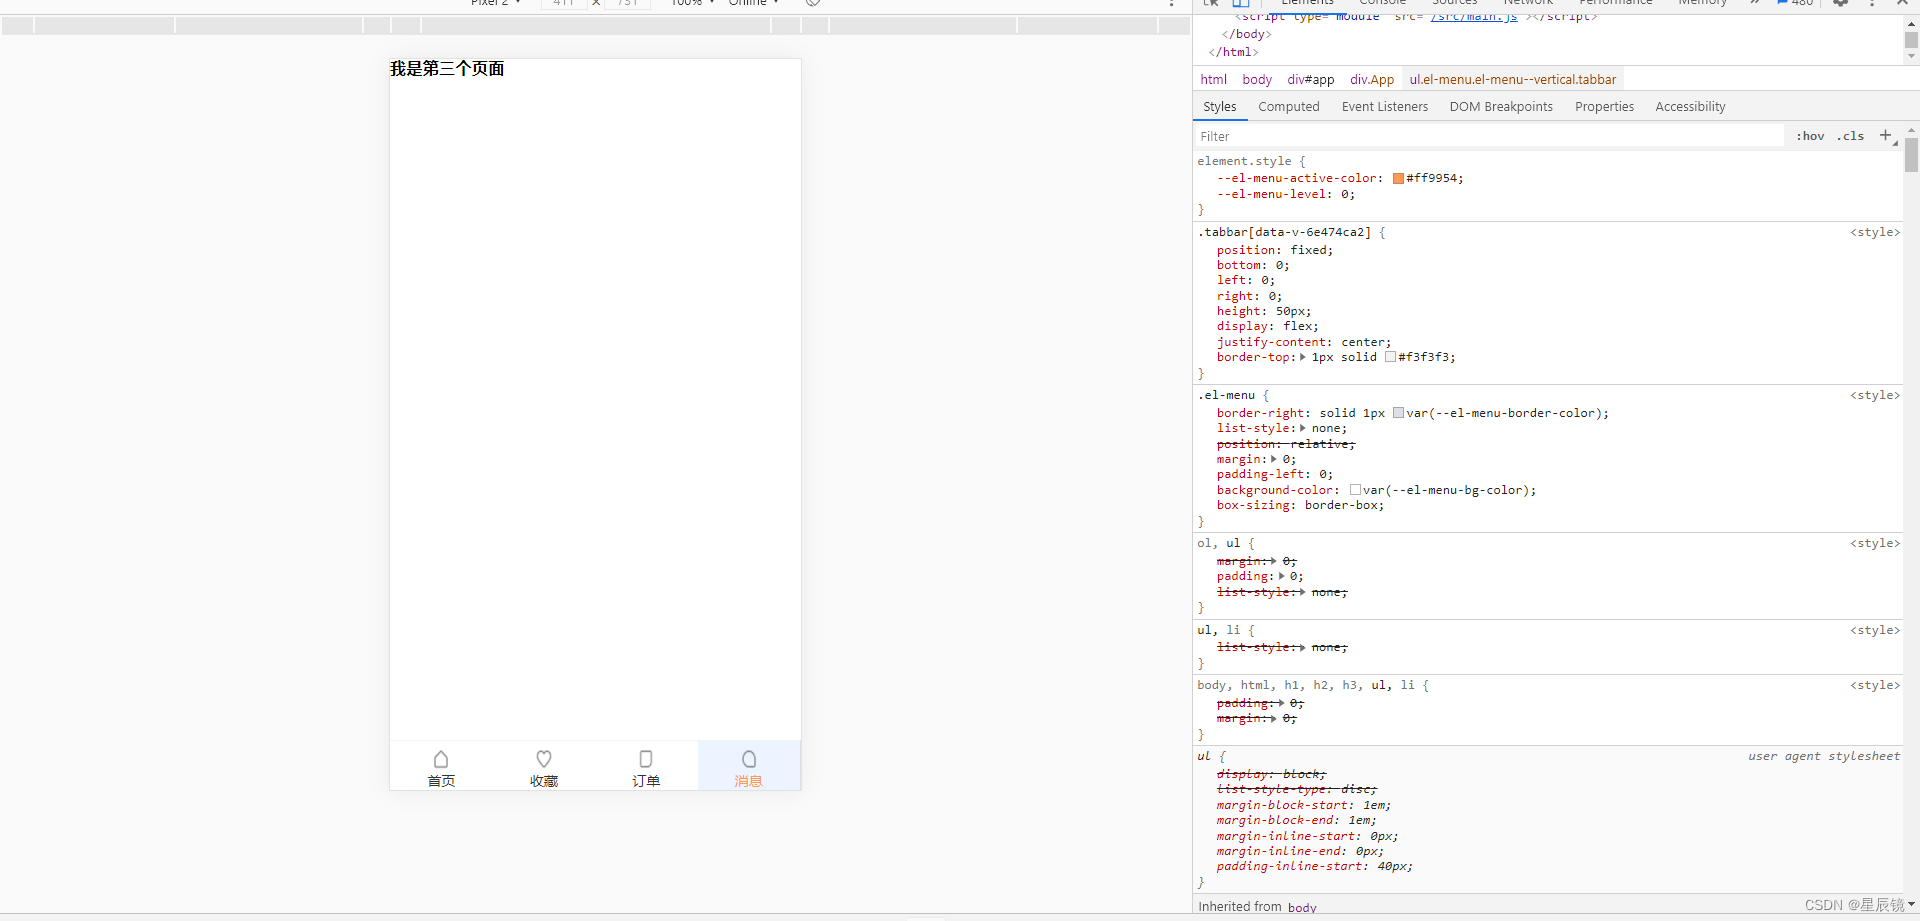The width and height of the screenshot is (1920, 921).
Task: Select ul.el-menu.el-menu--vertical.tabbar breadcrumb
Action: 1513,79
